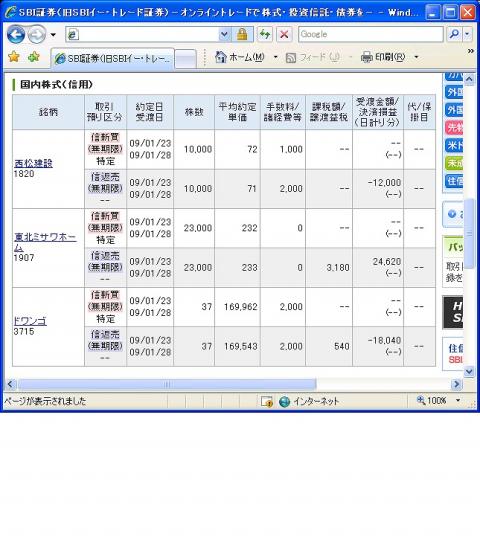Click the pink 先物 sidebar button
Viewport: 480px width, 551px height.
[454, 128]
